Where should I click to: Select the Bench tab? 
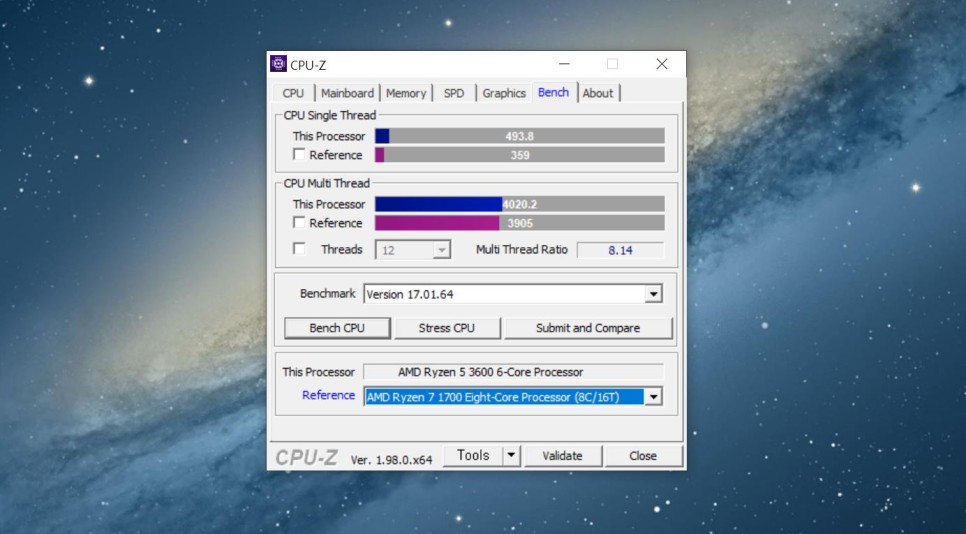point(553,92)
